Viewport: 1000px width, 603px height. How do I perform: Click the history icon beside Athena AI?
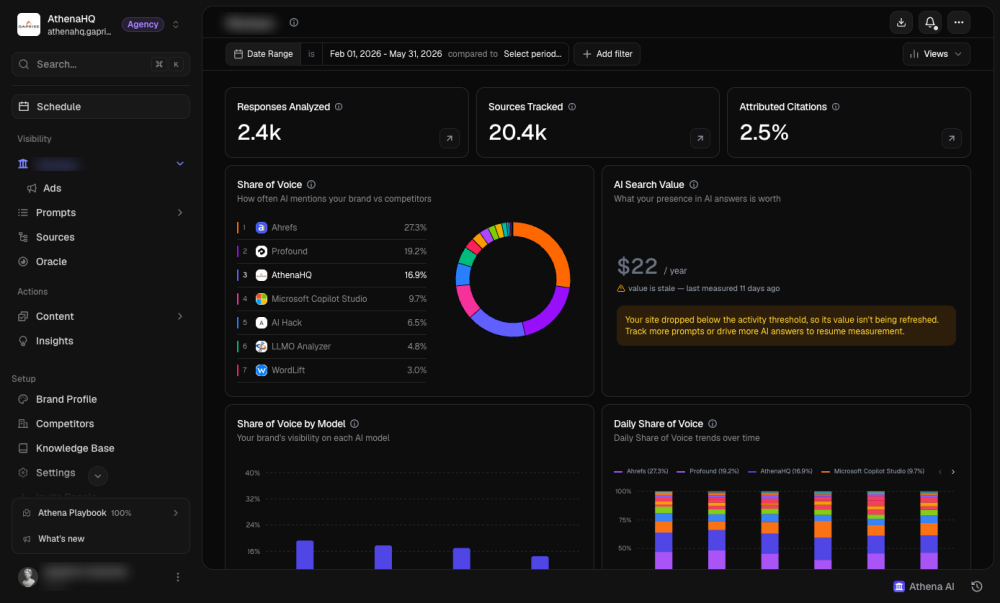pyautogui.click(x=976, y=586)
